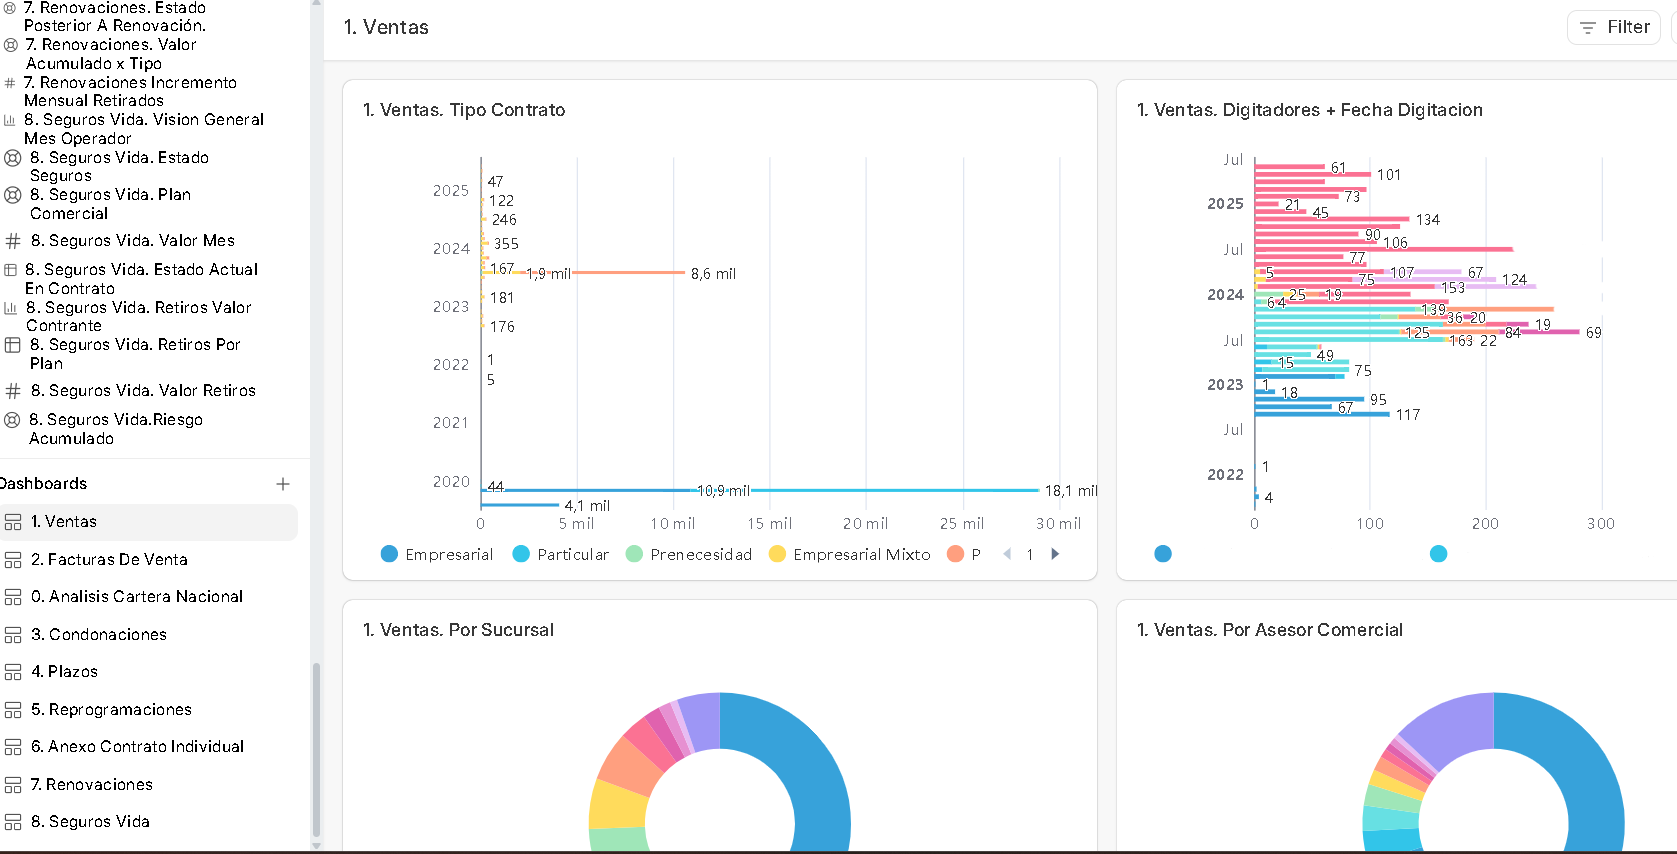
Task: Click dashboard icon beside 7. Renovaciones
Action: 13,785
